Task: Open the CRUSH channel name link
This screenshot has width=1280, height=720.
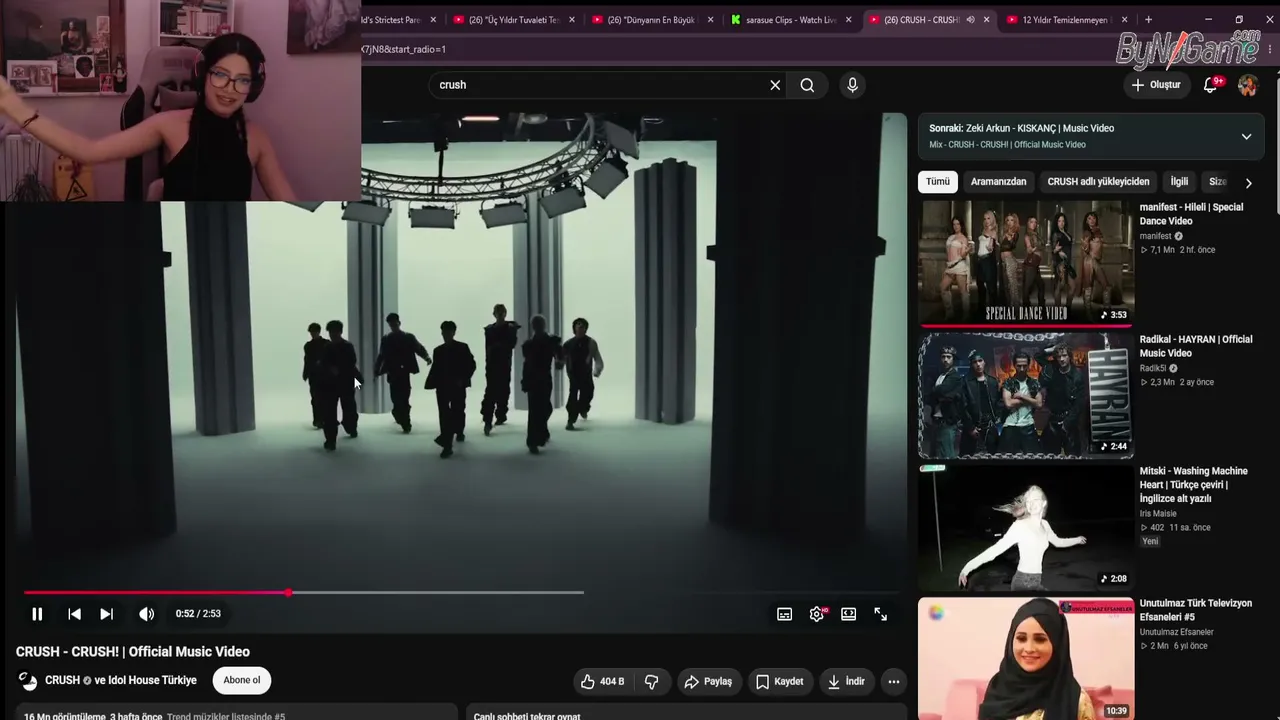Action: click(x=62, y=681)
